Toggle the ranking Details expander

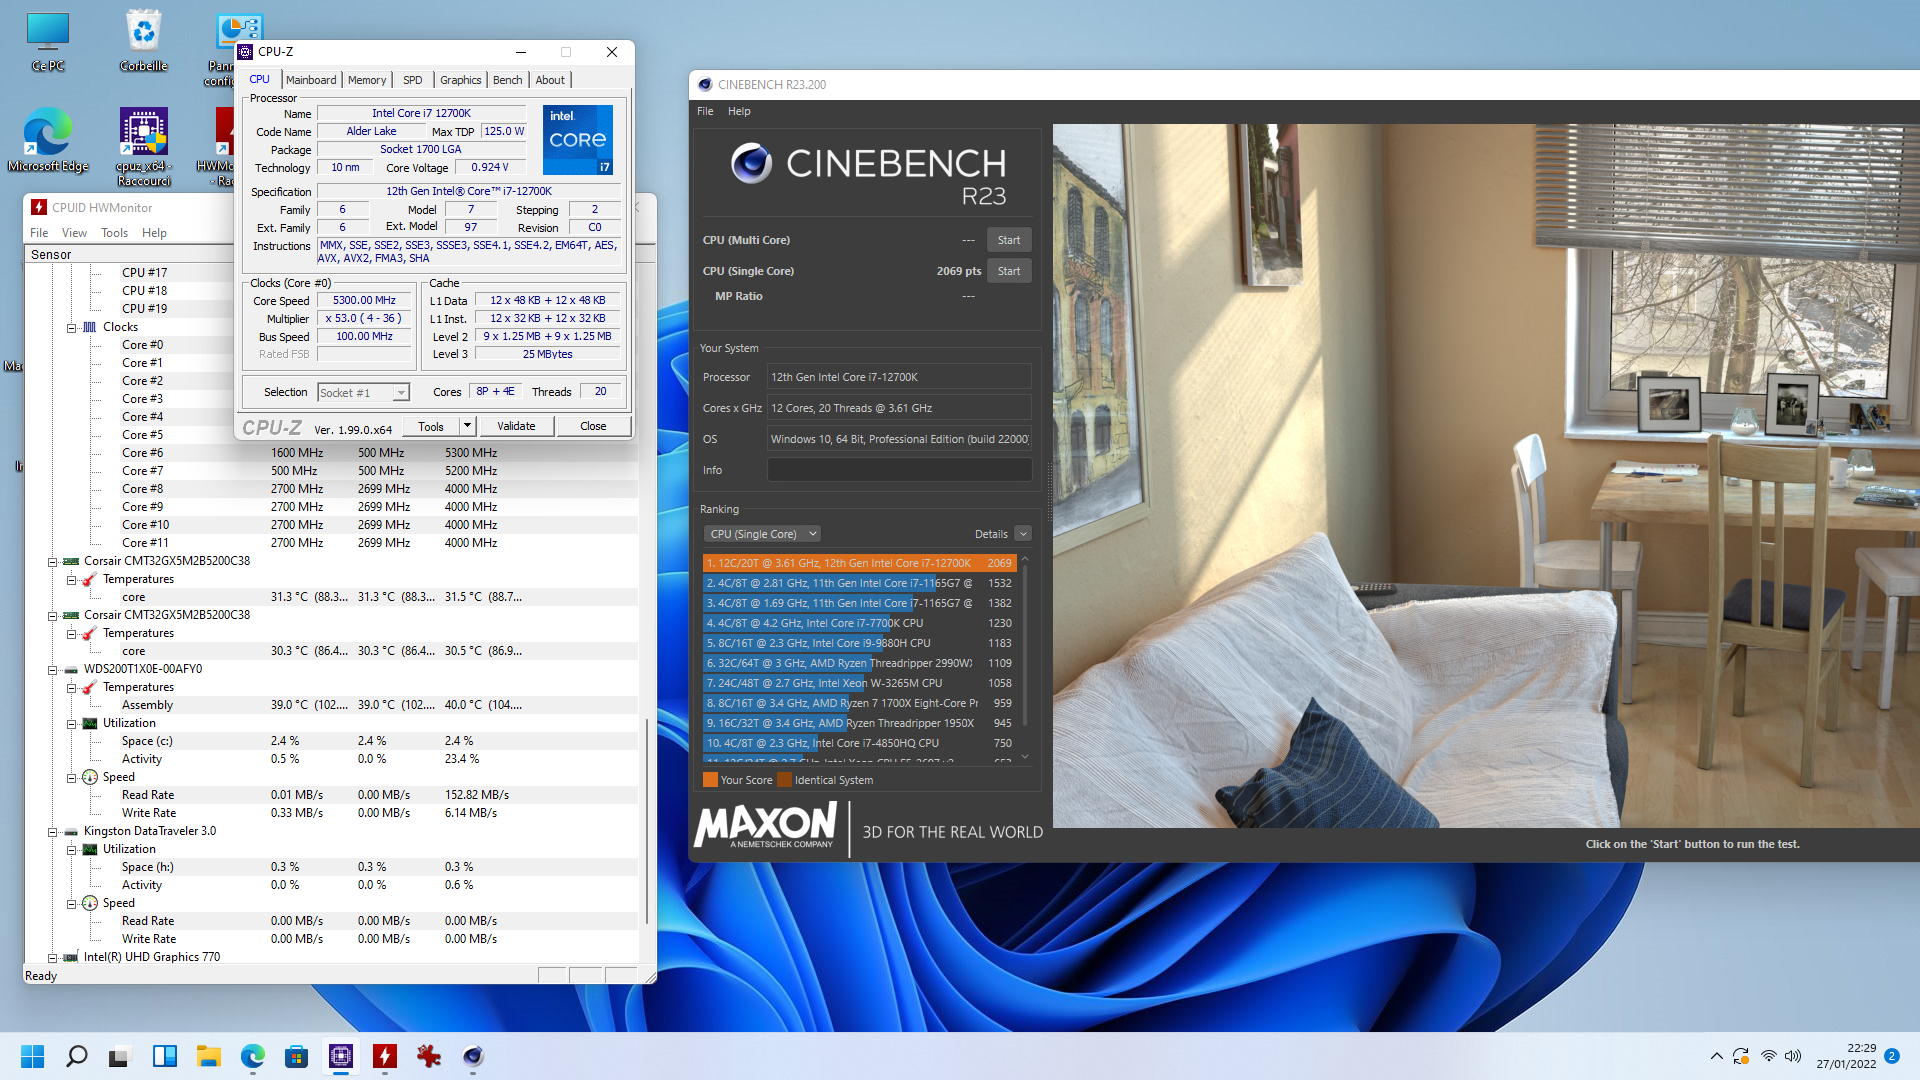1022,534
